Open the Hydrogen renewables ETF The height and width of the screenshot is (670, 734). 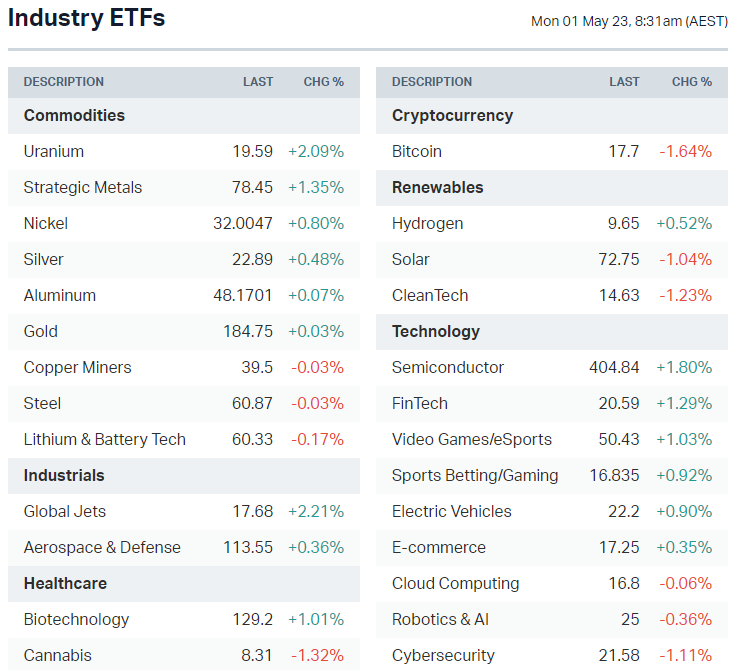tap(427, 223)
